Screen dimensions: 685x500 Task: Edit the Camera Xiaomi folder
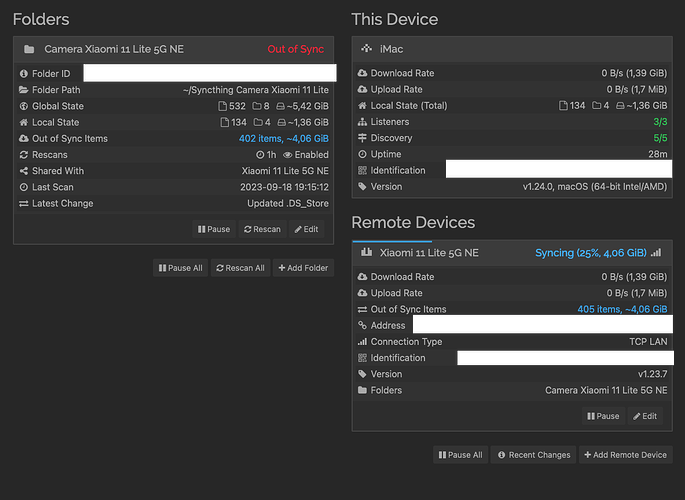pyautogui.click(x=306, y=229)
